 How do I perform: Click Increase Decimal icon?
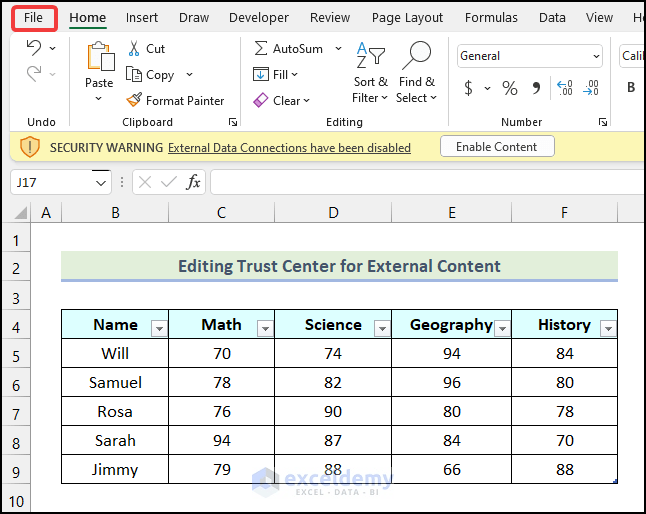[564, 88]
